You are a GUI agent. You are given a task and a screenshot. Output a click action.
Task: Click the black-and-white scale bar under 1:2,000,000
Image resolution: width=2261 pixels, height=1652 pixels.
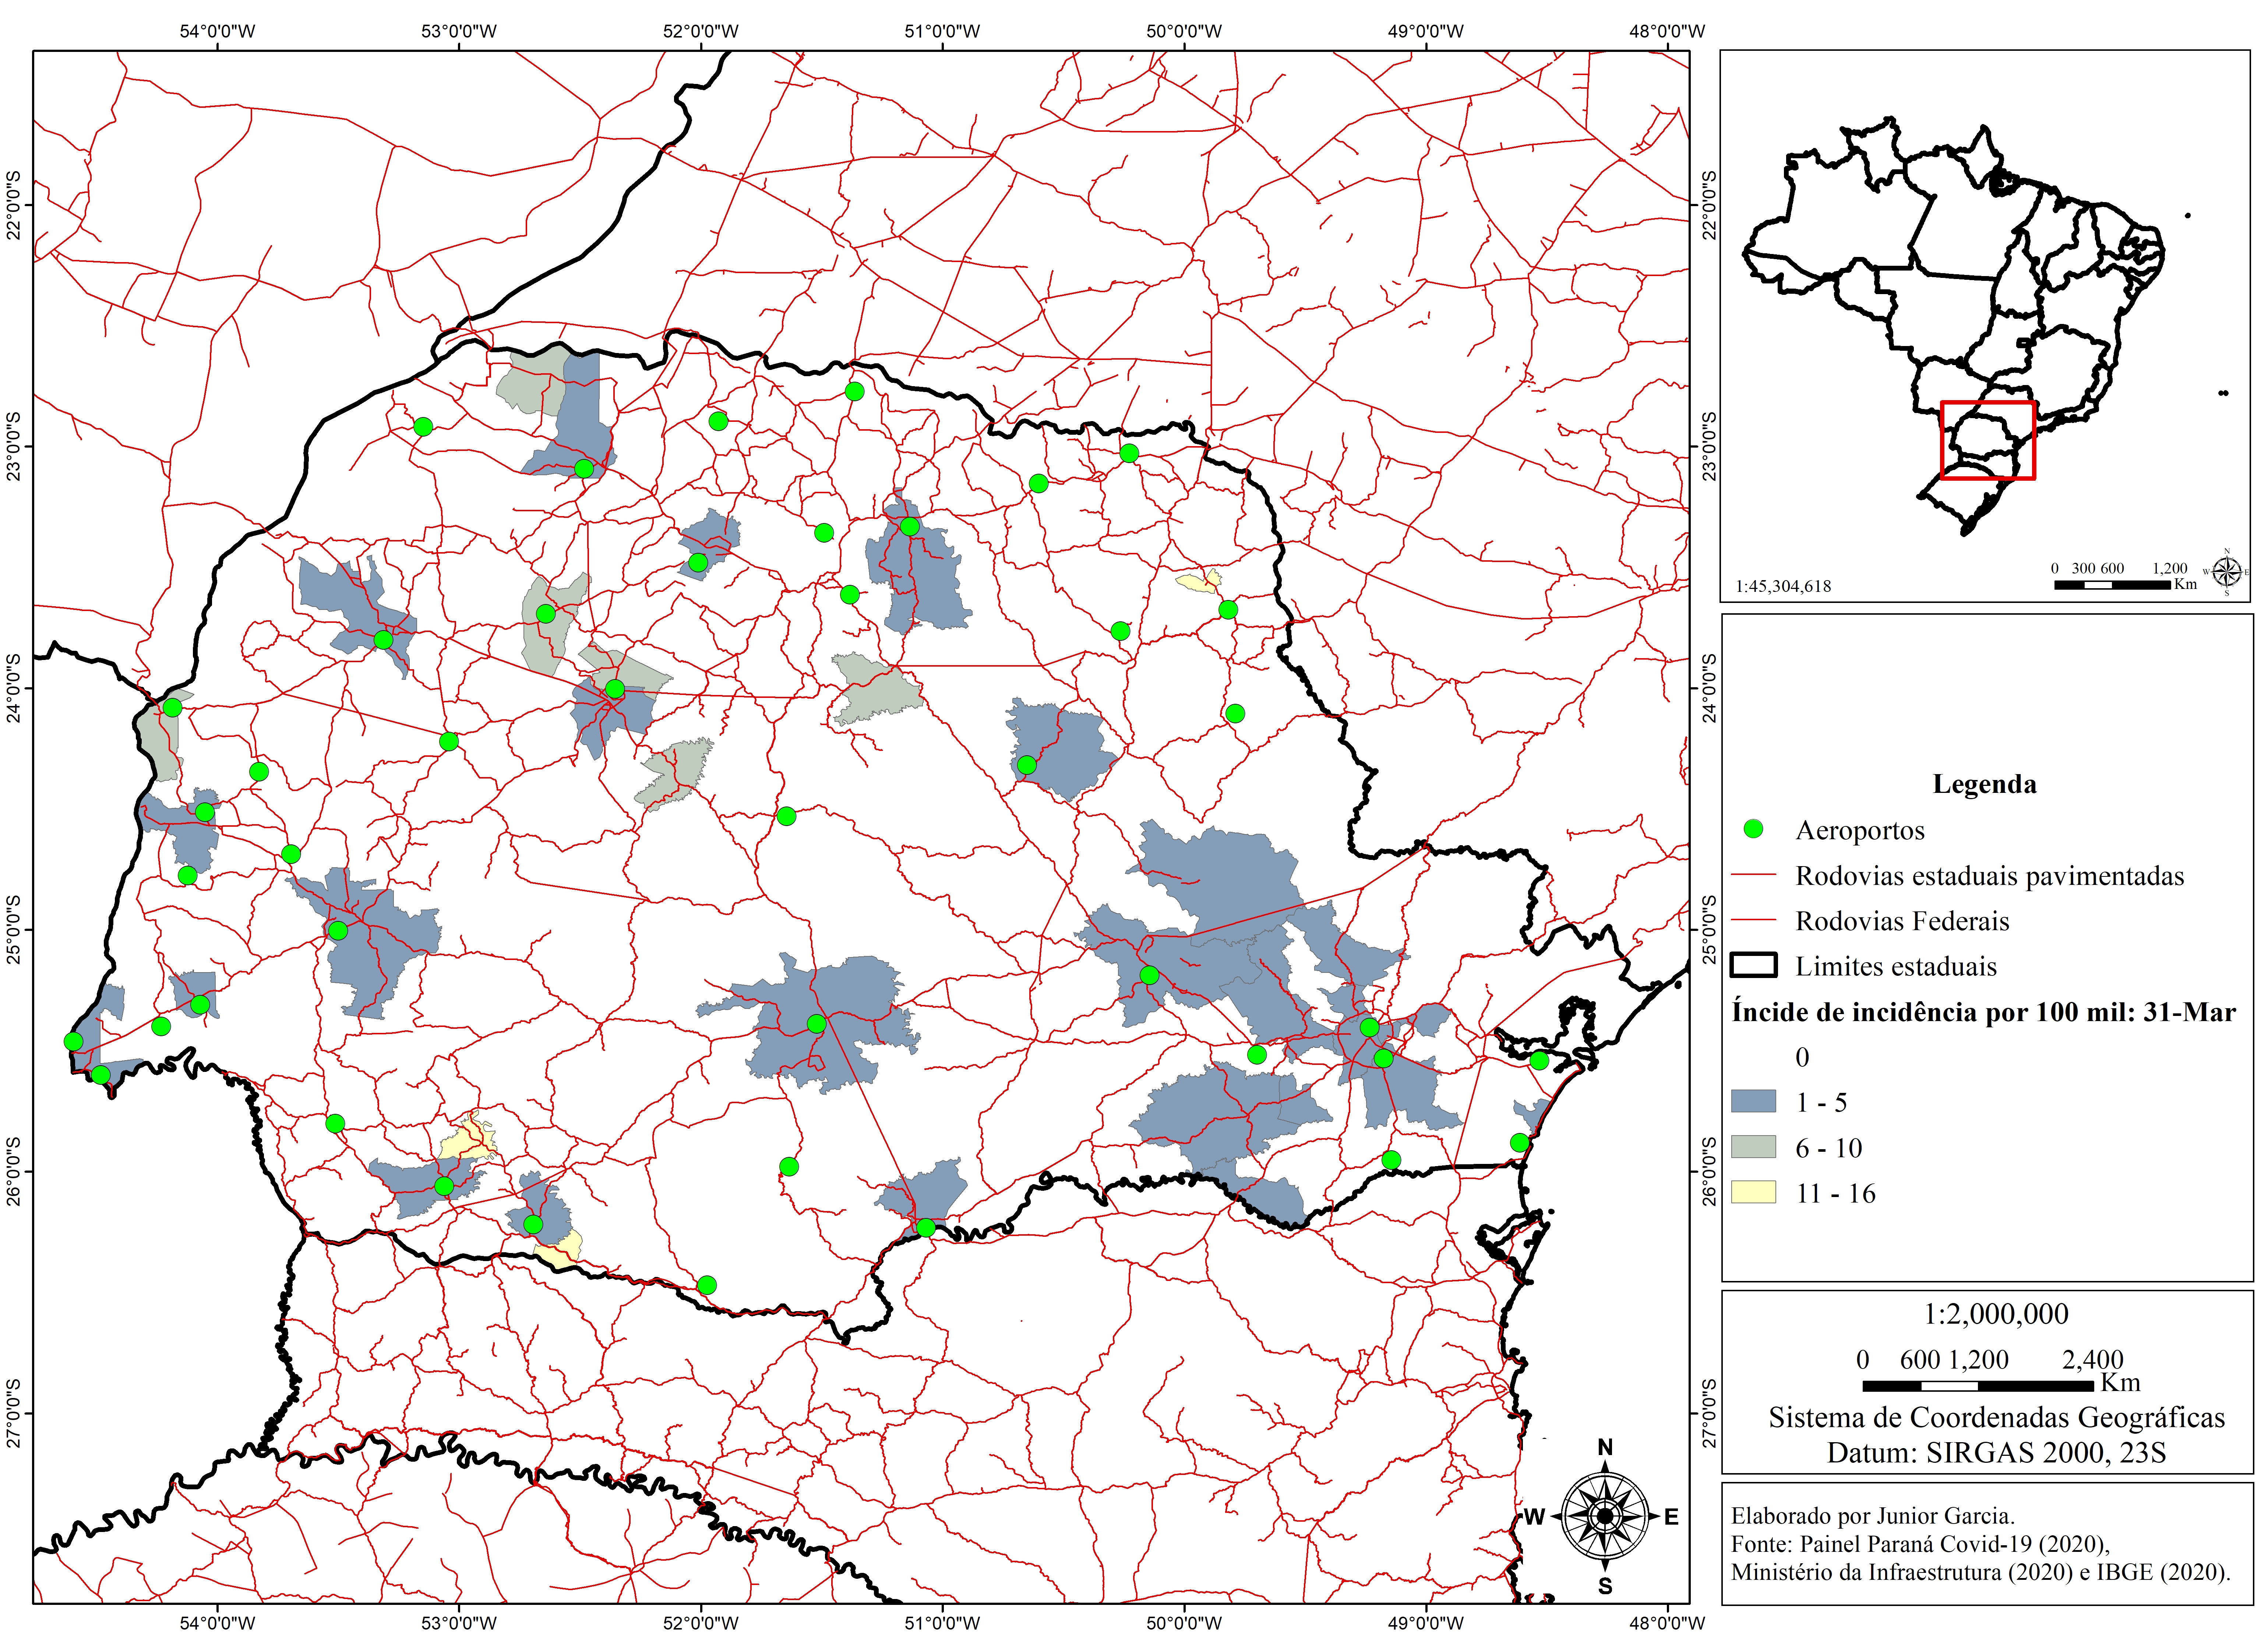coord(1977,1386)
